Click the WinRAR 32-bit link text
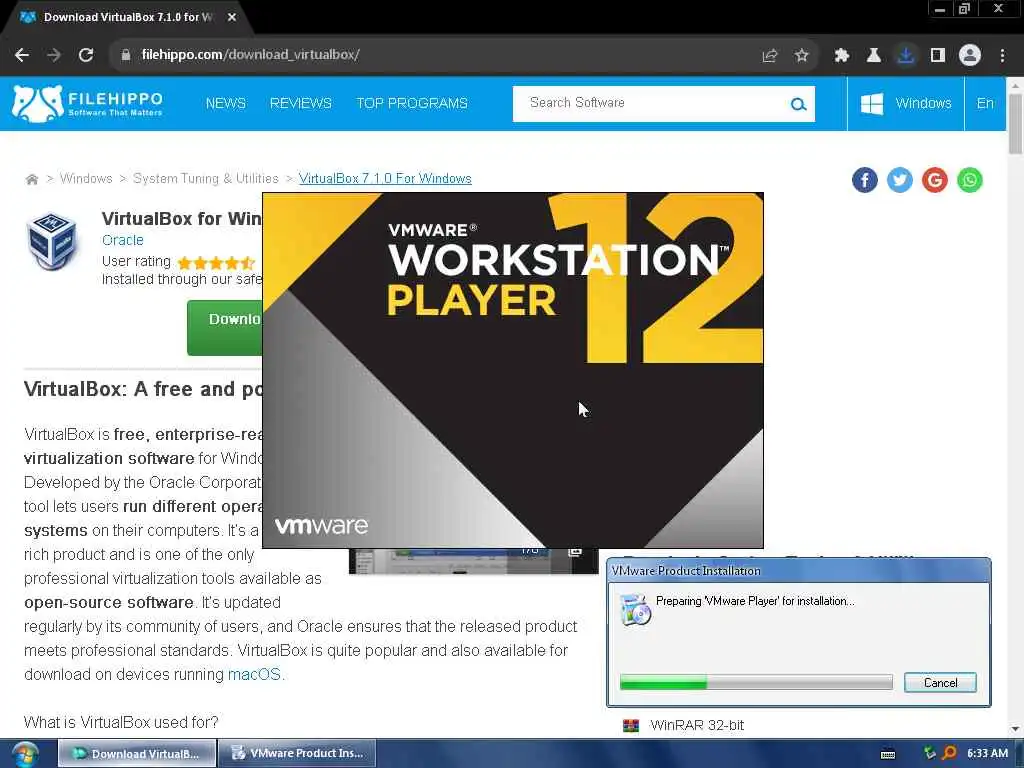The image size is (1024, 768). point(697,726)
